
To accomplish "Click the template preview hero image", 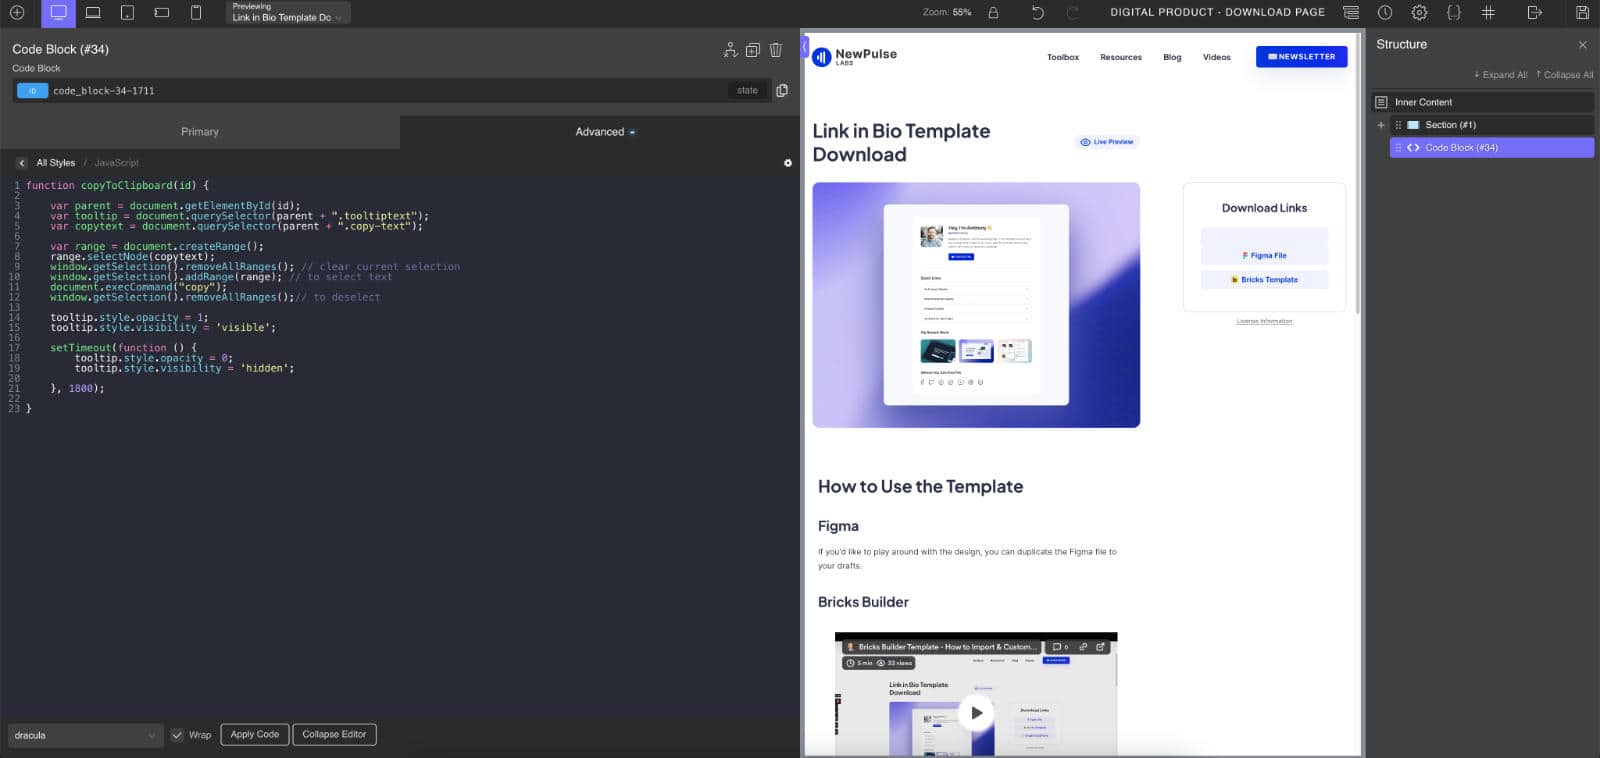I will 976,305.
